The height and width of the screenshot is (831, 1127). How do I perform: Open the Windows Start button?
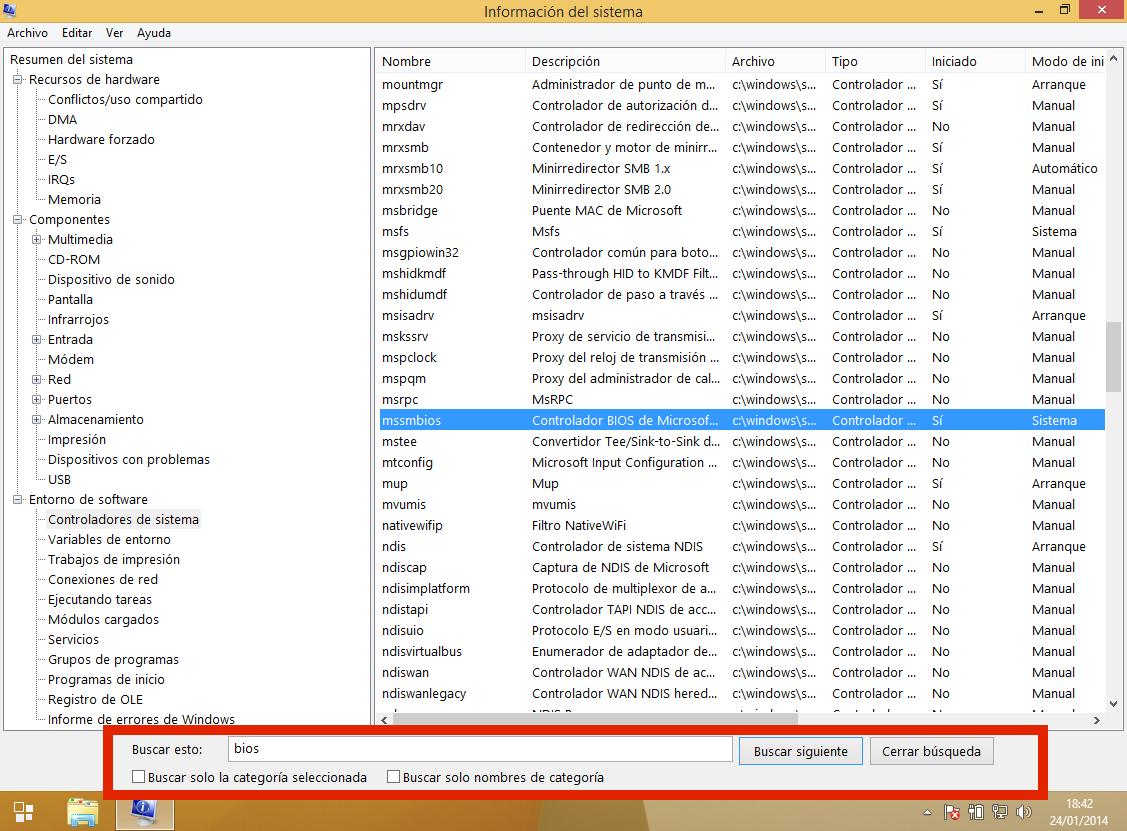click(23, 813)
